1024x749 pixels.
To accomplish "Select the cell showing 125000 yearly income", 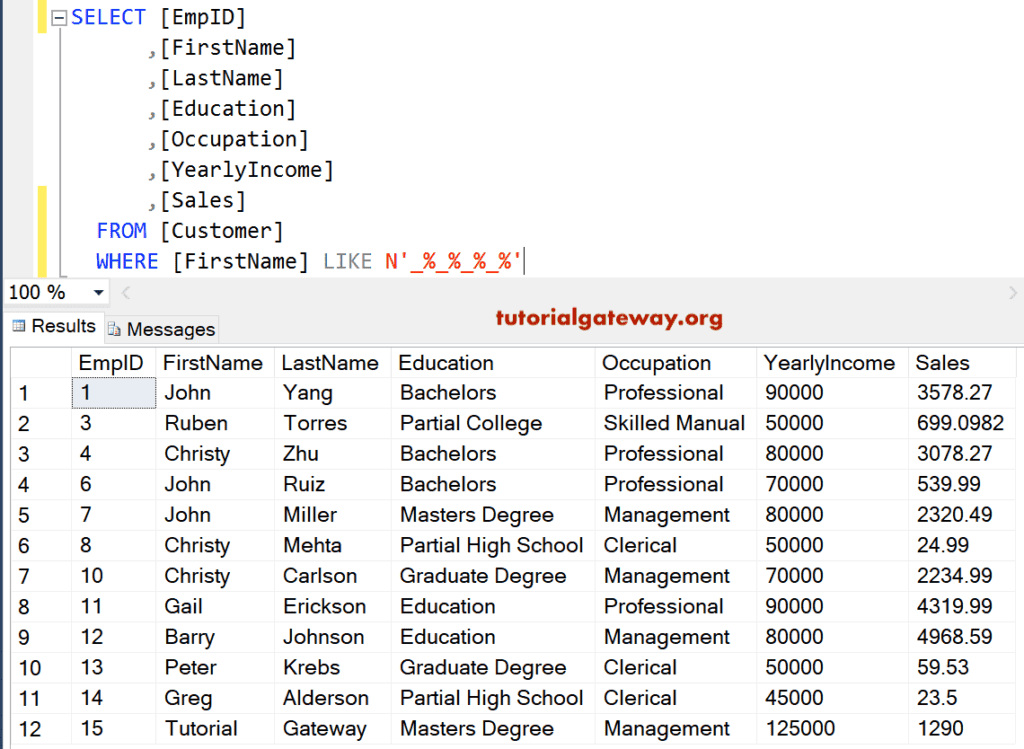I will 800,728.
